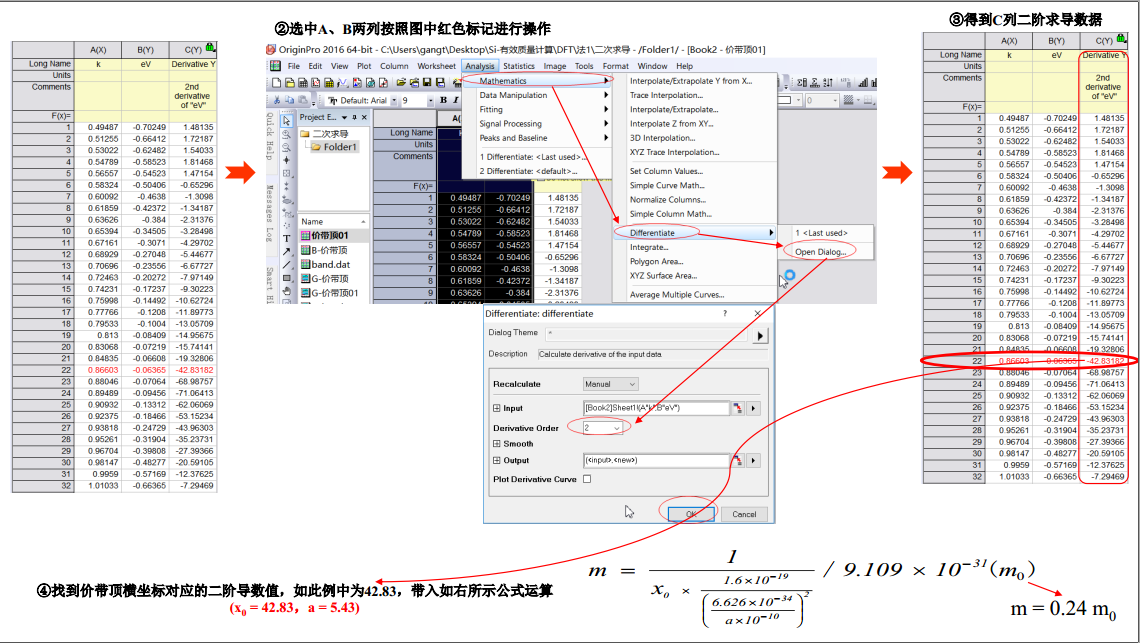
Task: Click the Sort columns toolbar icon
Action: 827,82
